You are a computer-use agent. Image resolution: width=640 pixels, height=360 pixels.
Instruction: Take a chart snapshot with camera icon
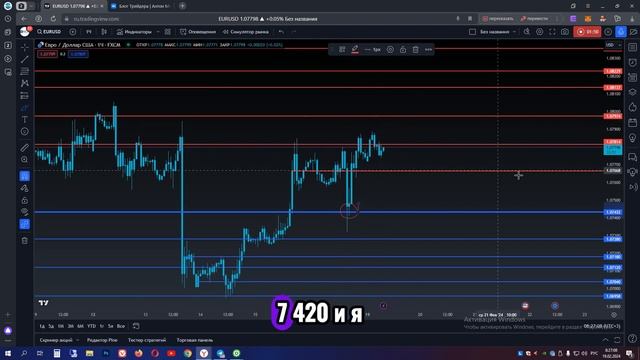(x=565, y=31)
